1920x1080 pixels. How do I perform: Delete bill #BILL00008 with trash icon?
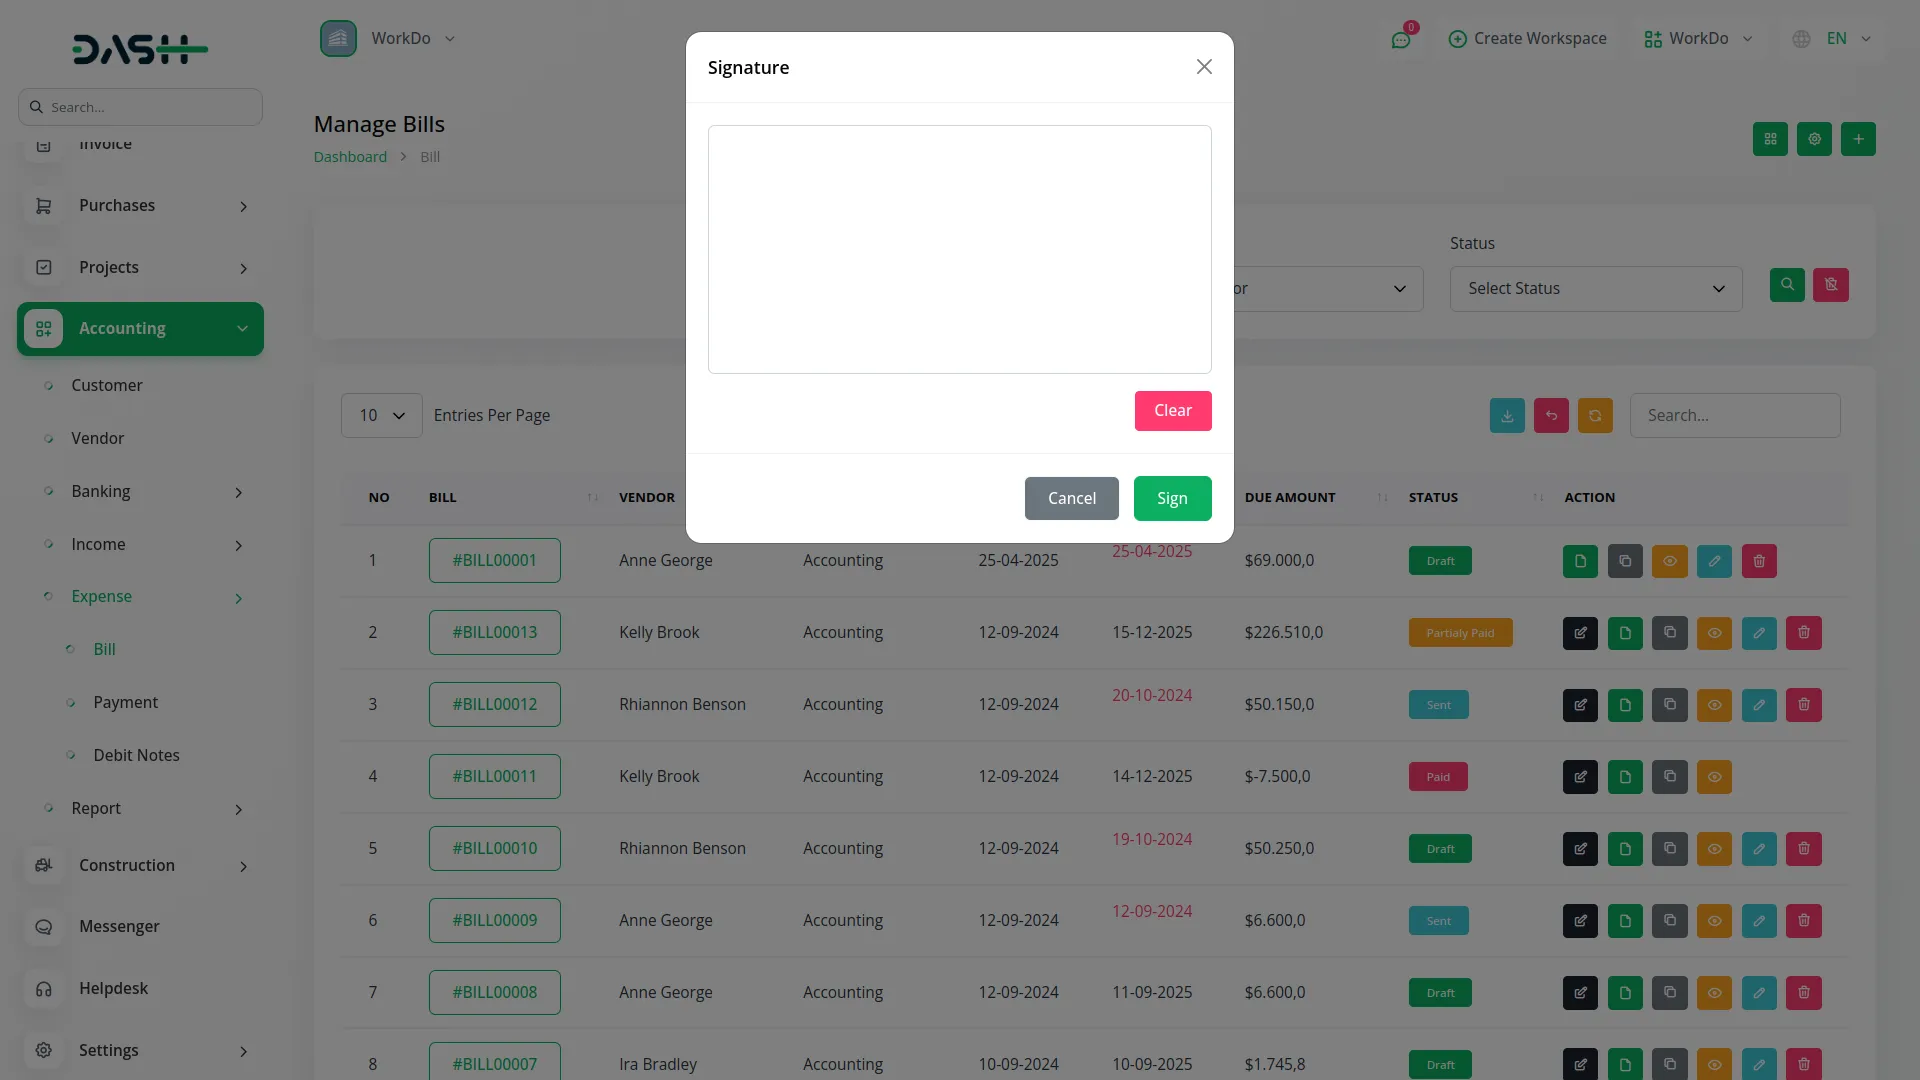point(1804,993)
